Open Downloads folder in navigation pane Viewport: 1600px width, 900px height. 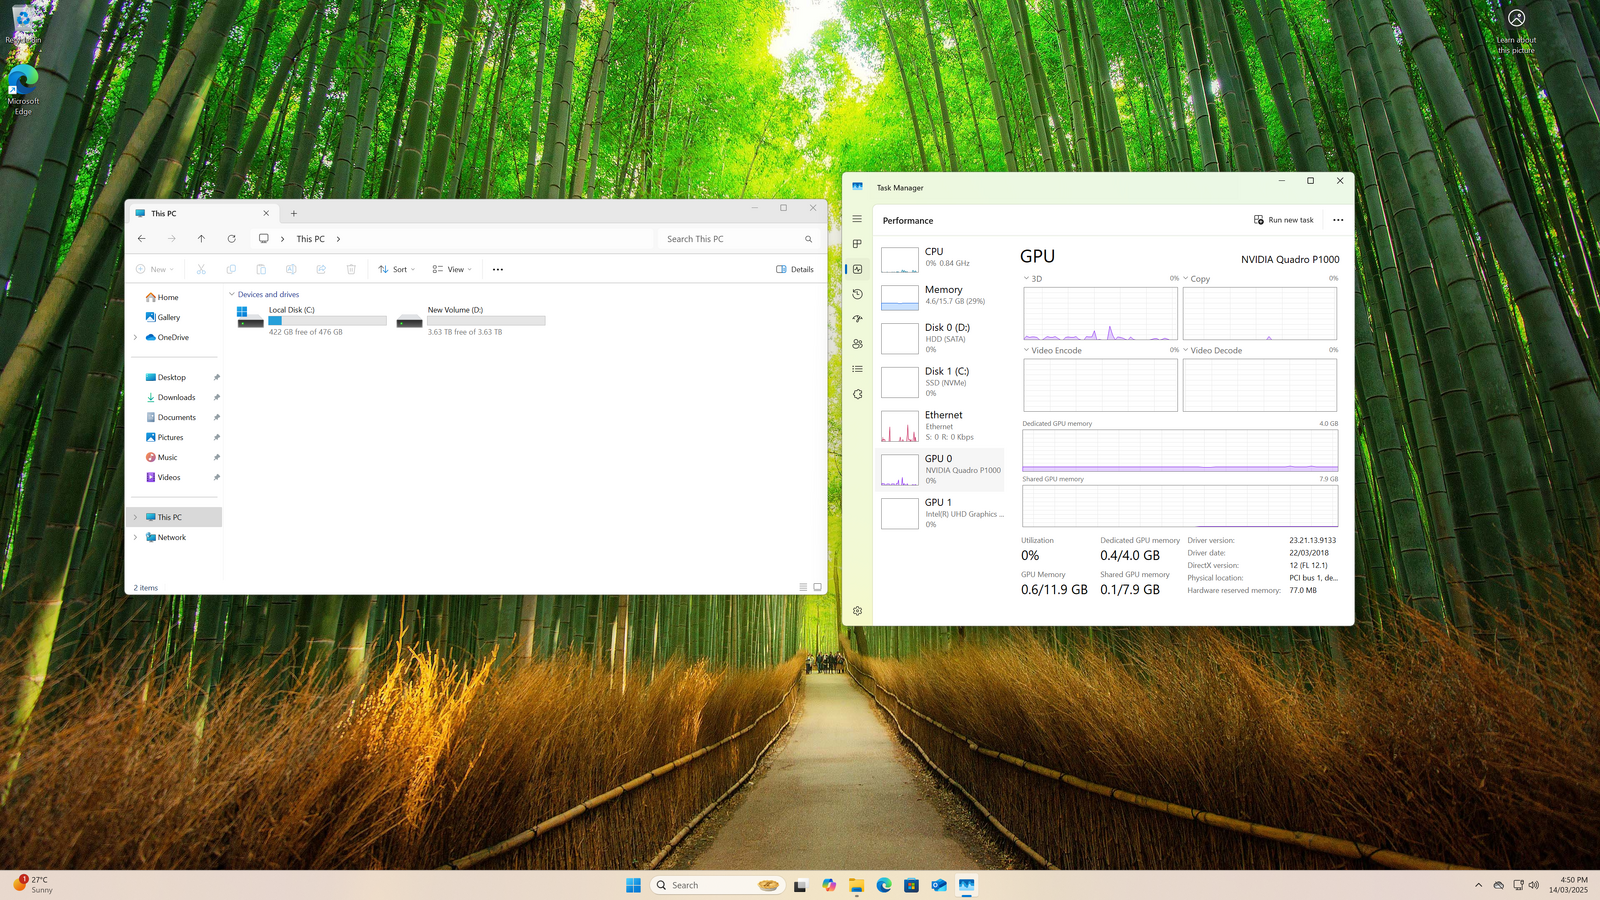(x=176, y=397)
